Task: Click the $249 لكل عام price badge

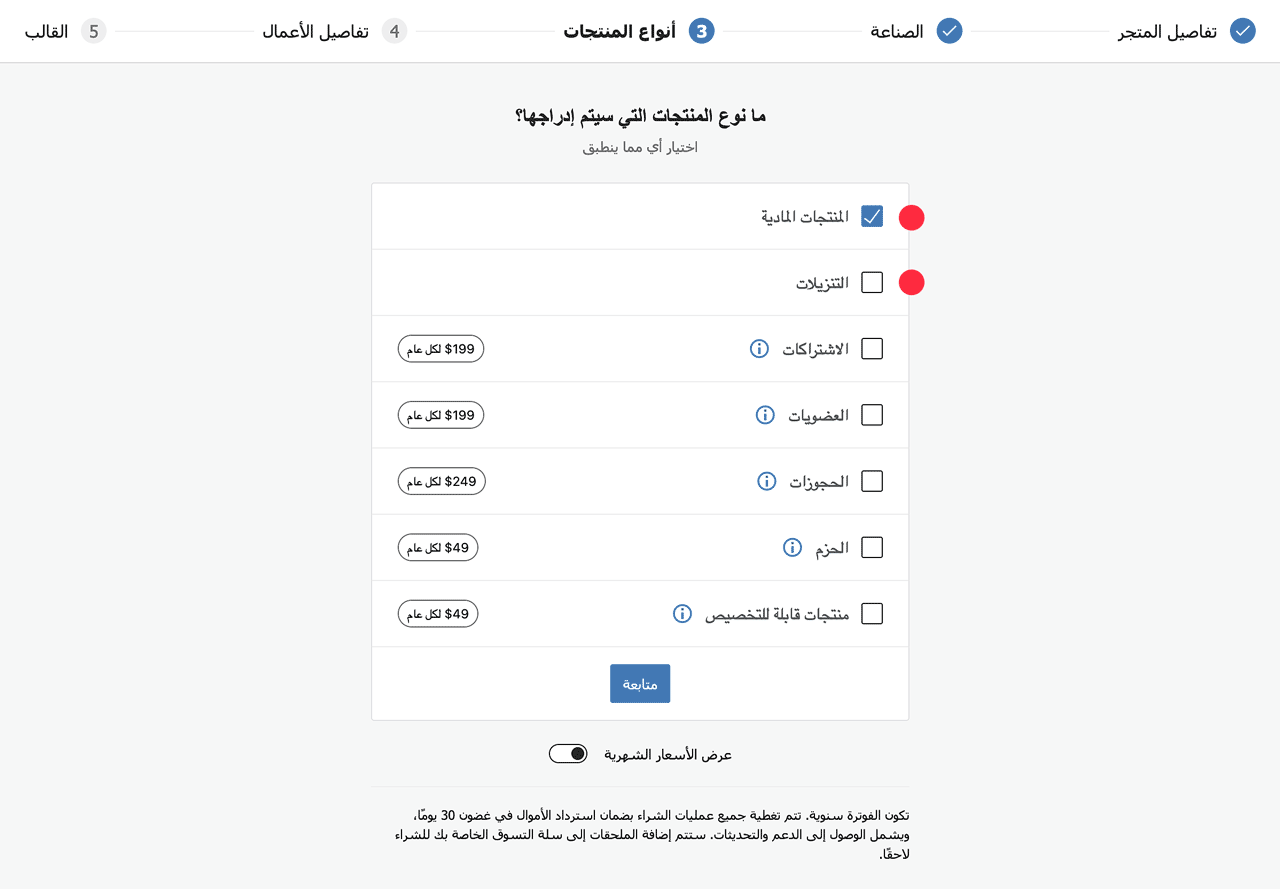Action: coord(441,481)
